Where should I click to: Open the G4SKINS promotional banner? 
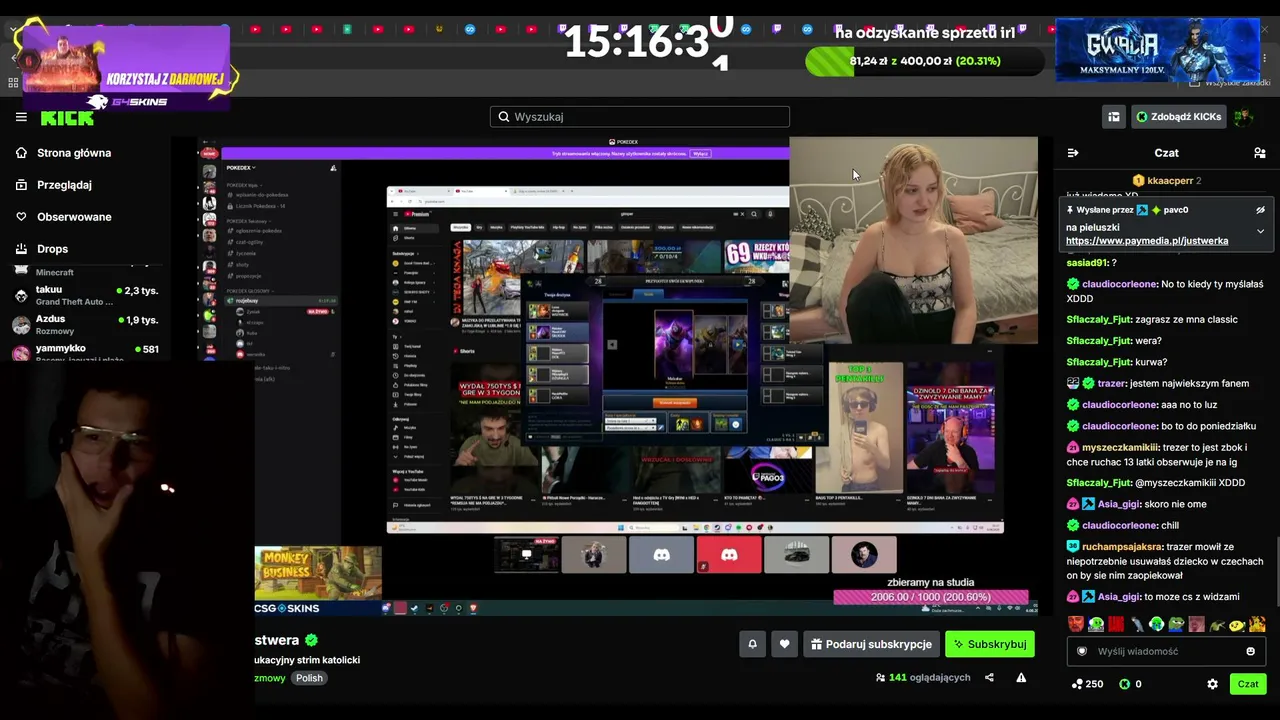pos(126,68)
